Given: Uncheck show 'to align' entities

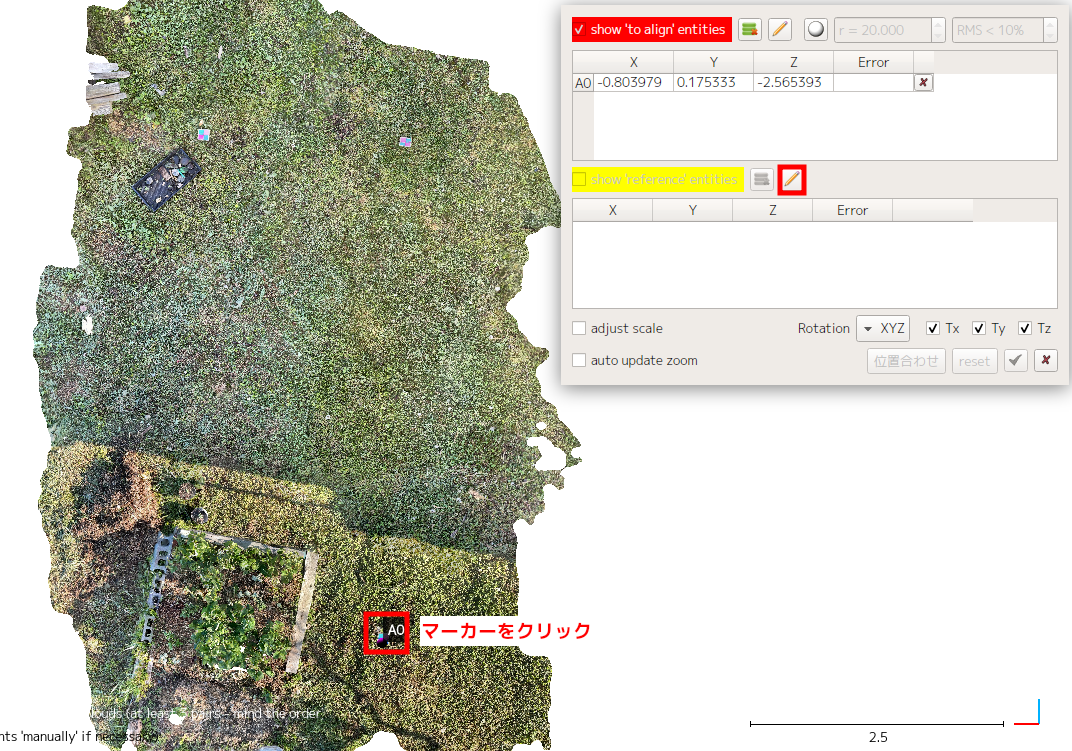Looking at the screenshot, I should point(577,29).
